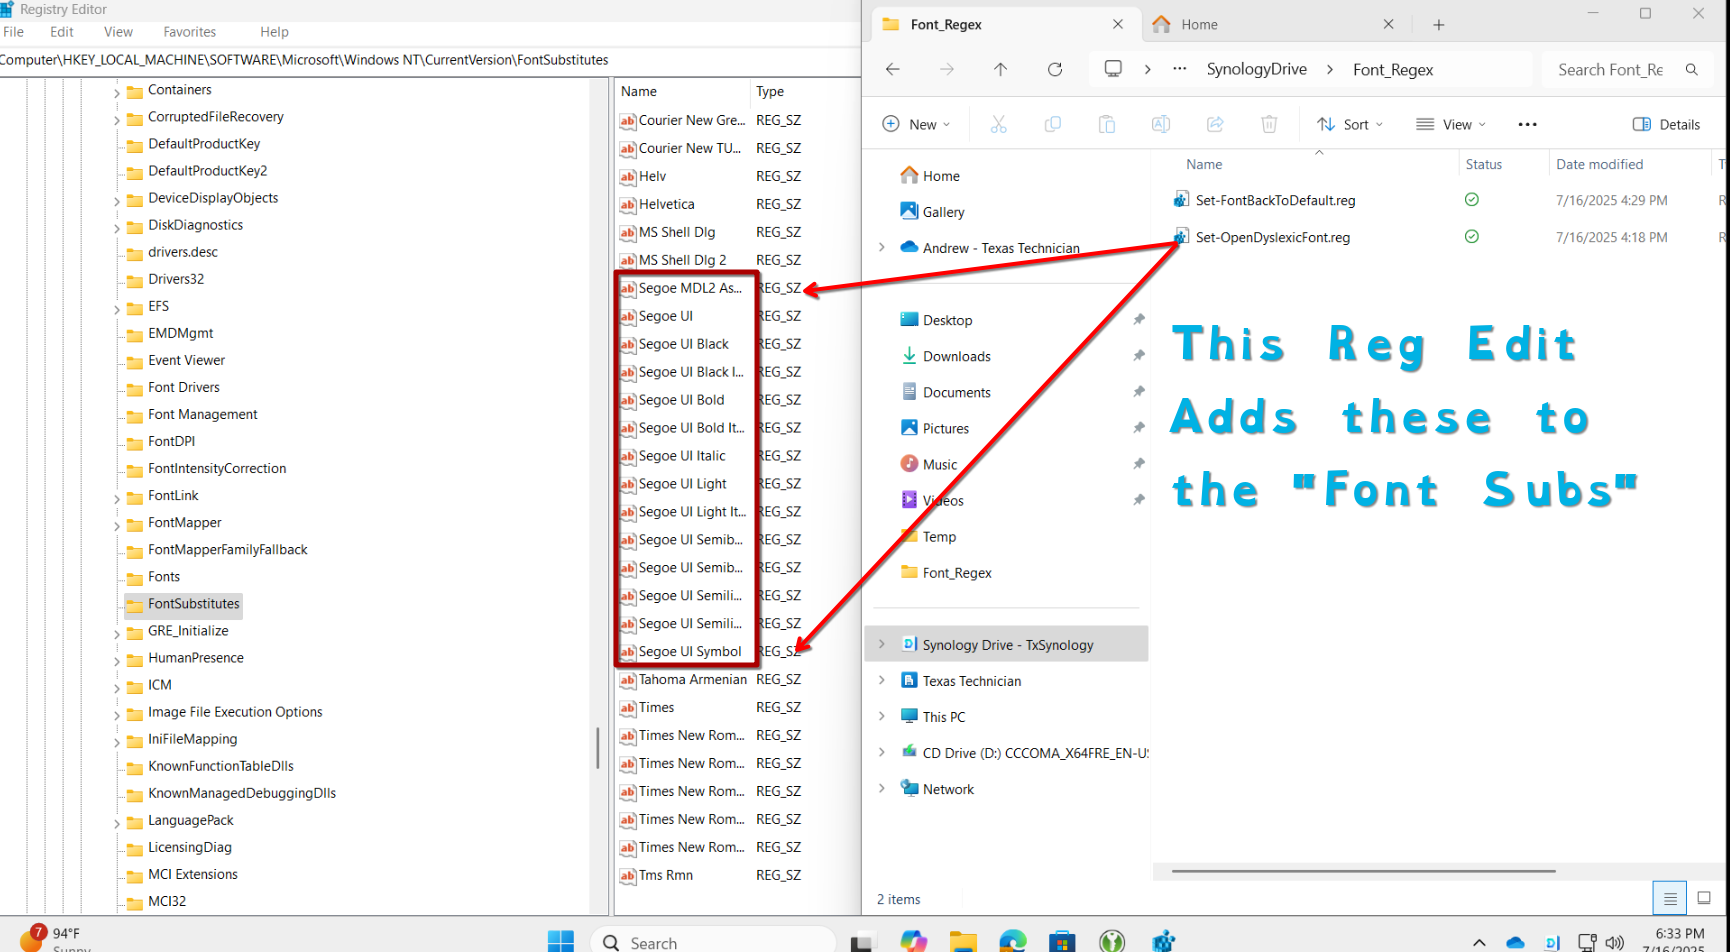Click the This PC monitor icon in breadcrumb
1730x952 pixels.
pos(1113,69)
